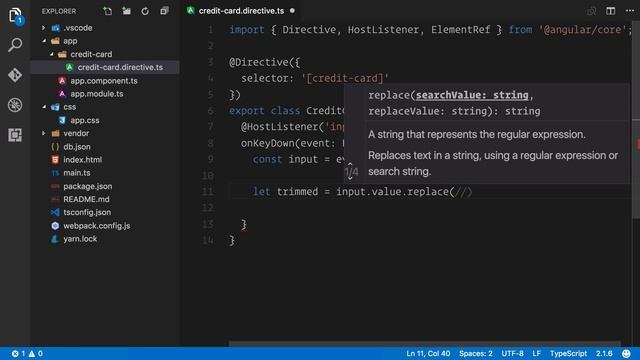
Task: Change end of line sequence LF
Action: point(536,353)
